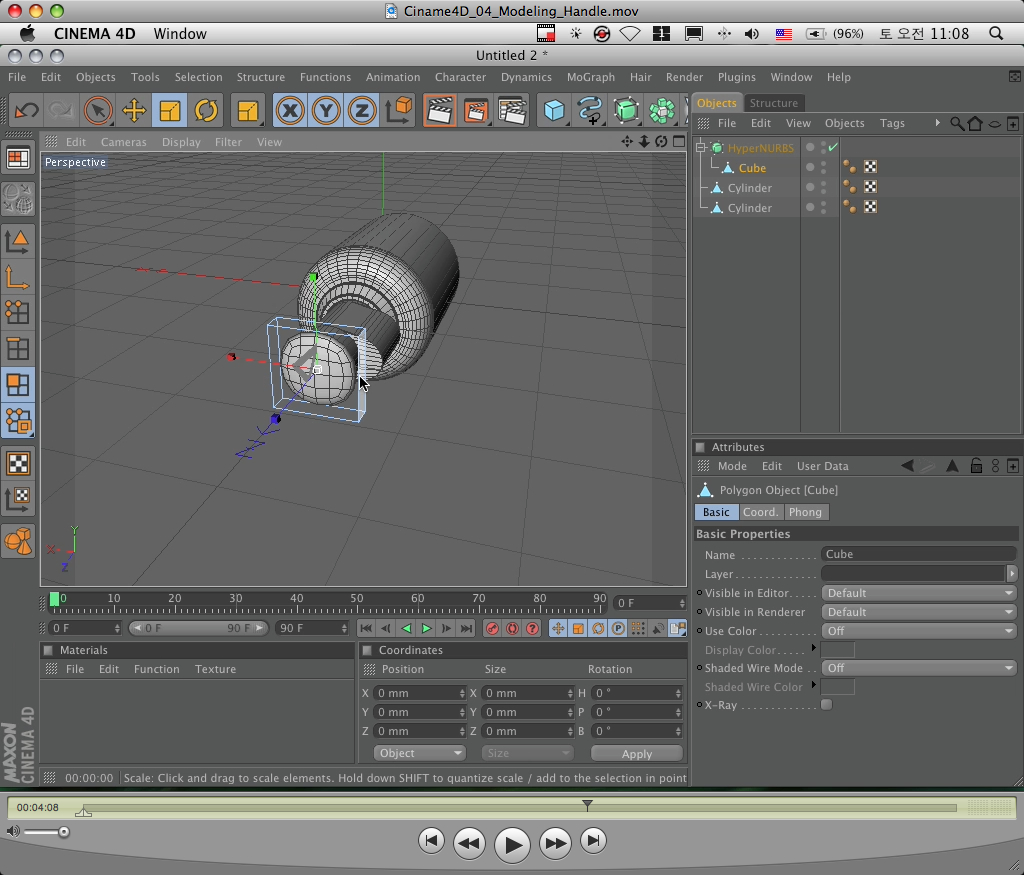This screenshot has width=1024, height=875.
Task: Play animation forward in timeline
Action: [426, 628]
